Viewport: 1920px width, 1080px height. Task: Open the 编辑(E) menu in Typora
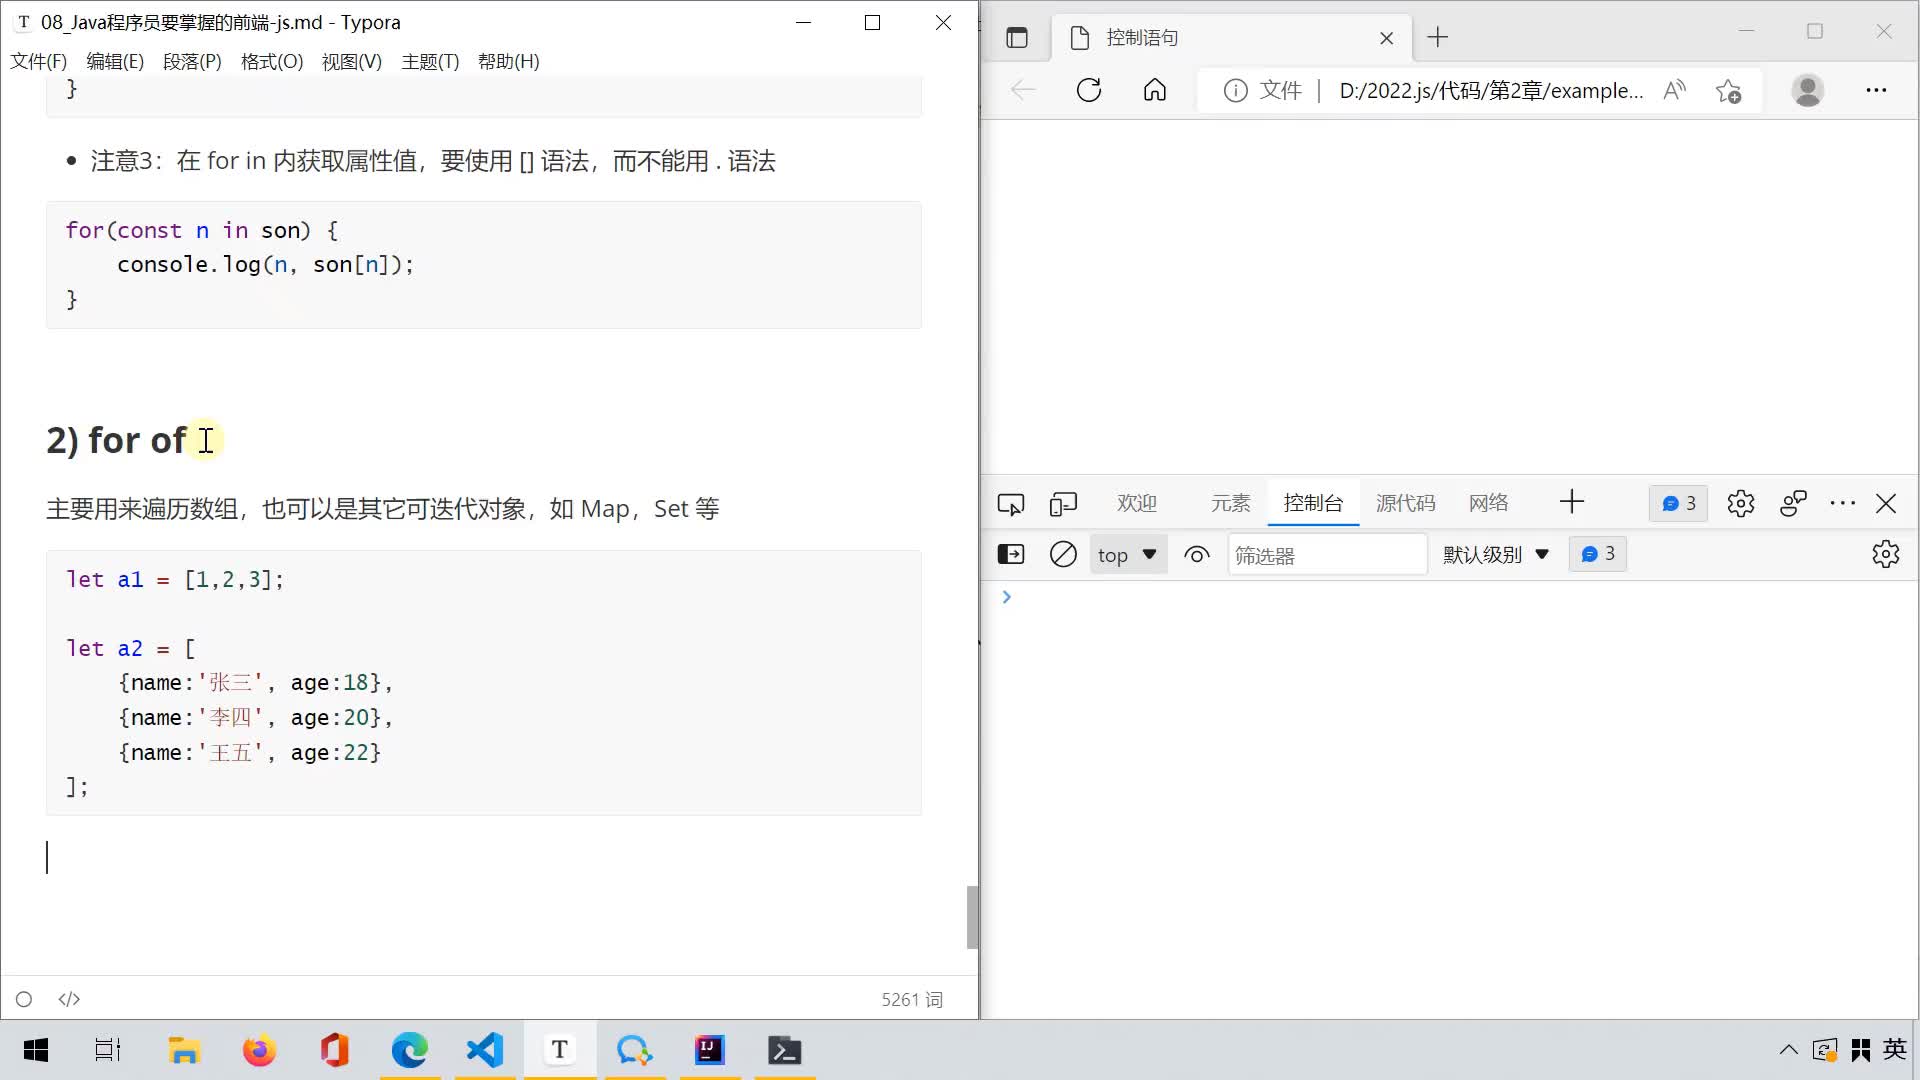tap(115, 62)
